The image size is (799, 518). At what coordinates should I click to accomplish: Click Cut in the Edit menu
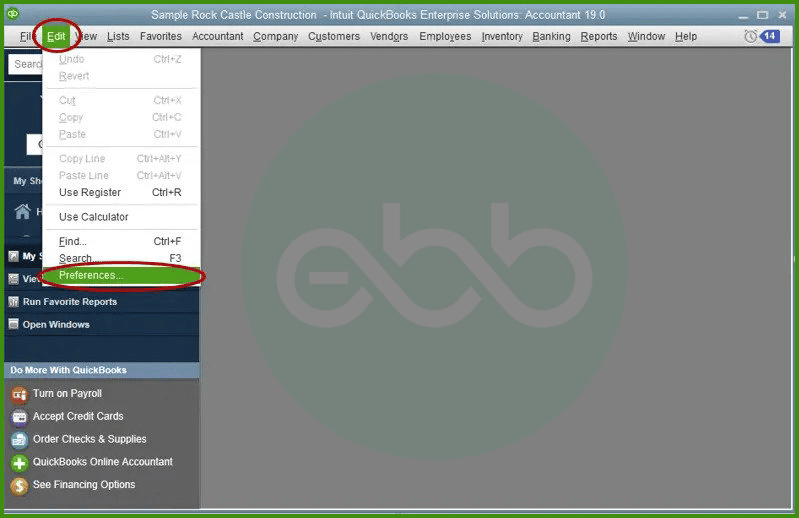[x=121, y=100]
